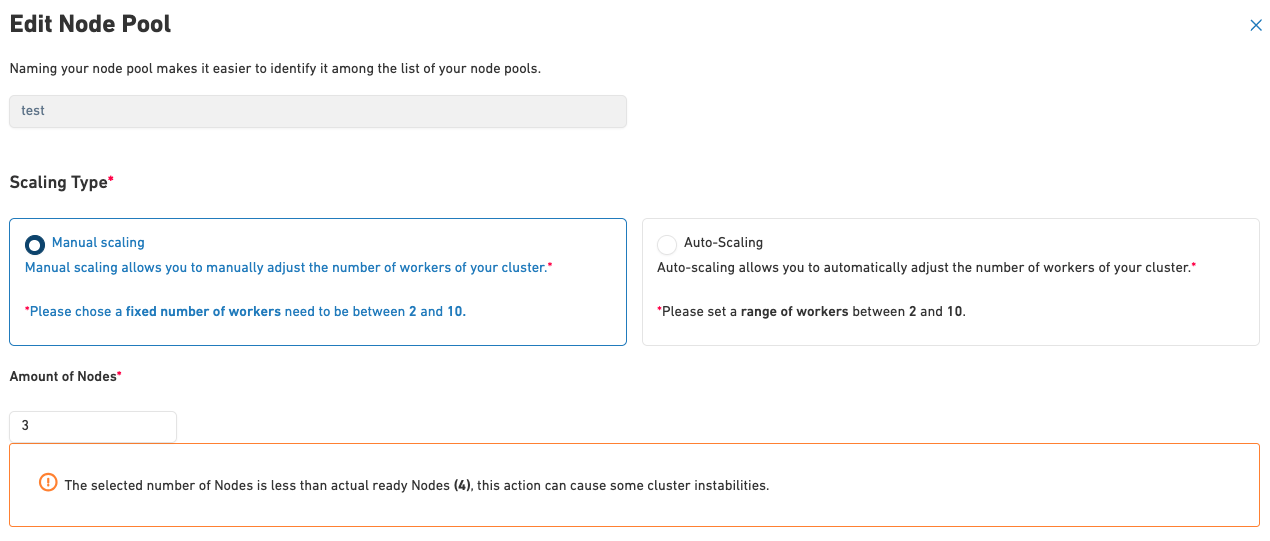Select the Manual scaling radio button

point(35,244)
